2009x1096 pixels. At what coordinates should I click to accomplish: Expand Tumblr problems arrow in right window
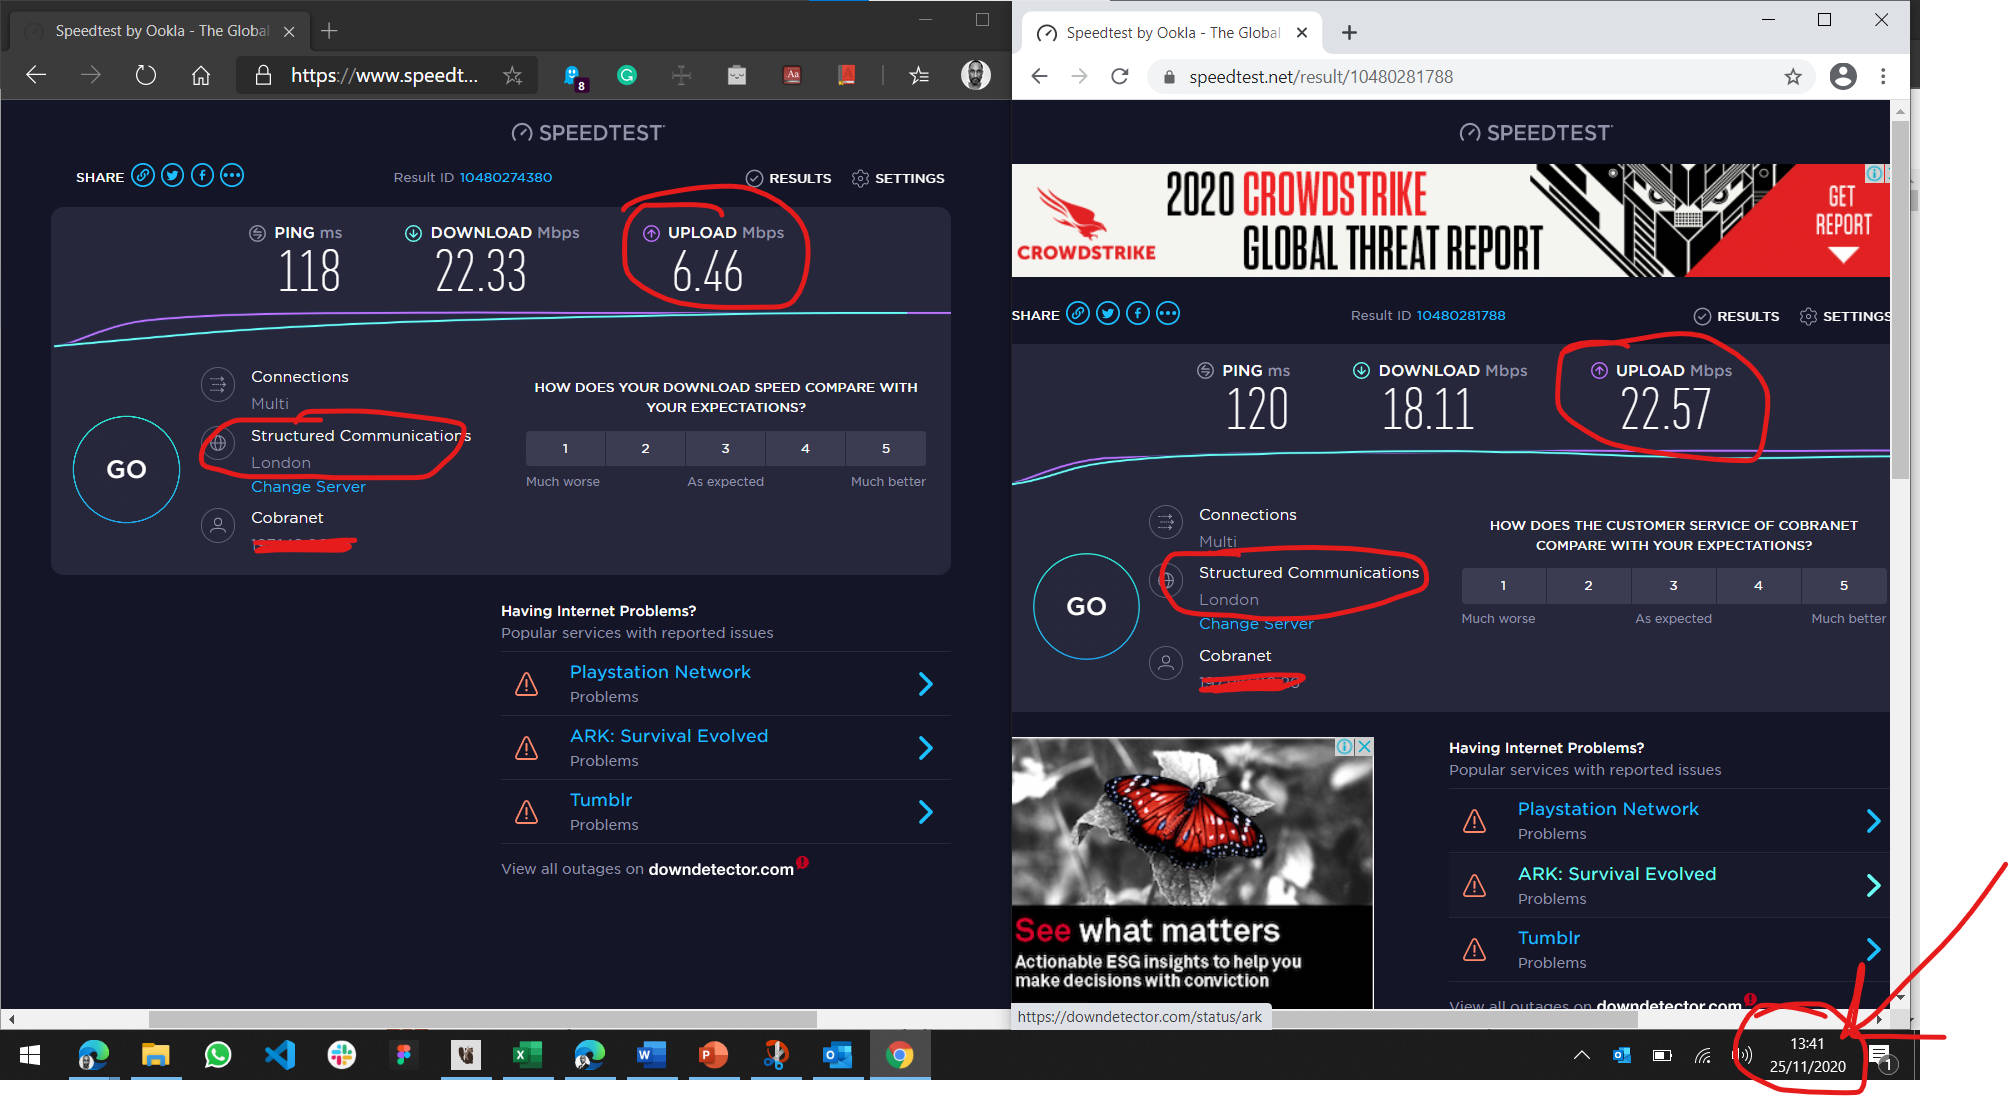coord(1873,949)
